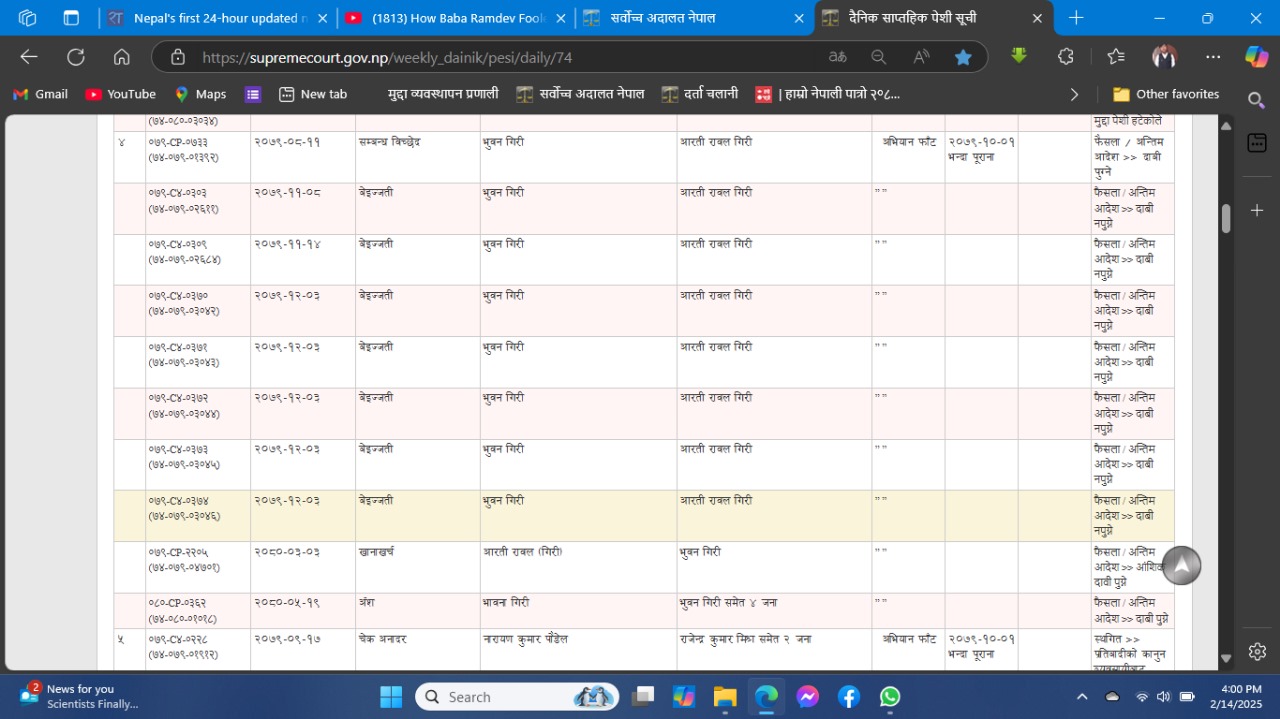Open WhatsApp from the taskbar
Screen dimensions: 1280x719
tap(890, 697)
